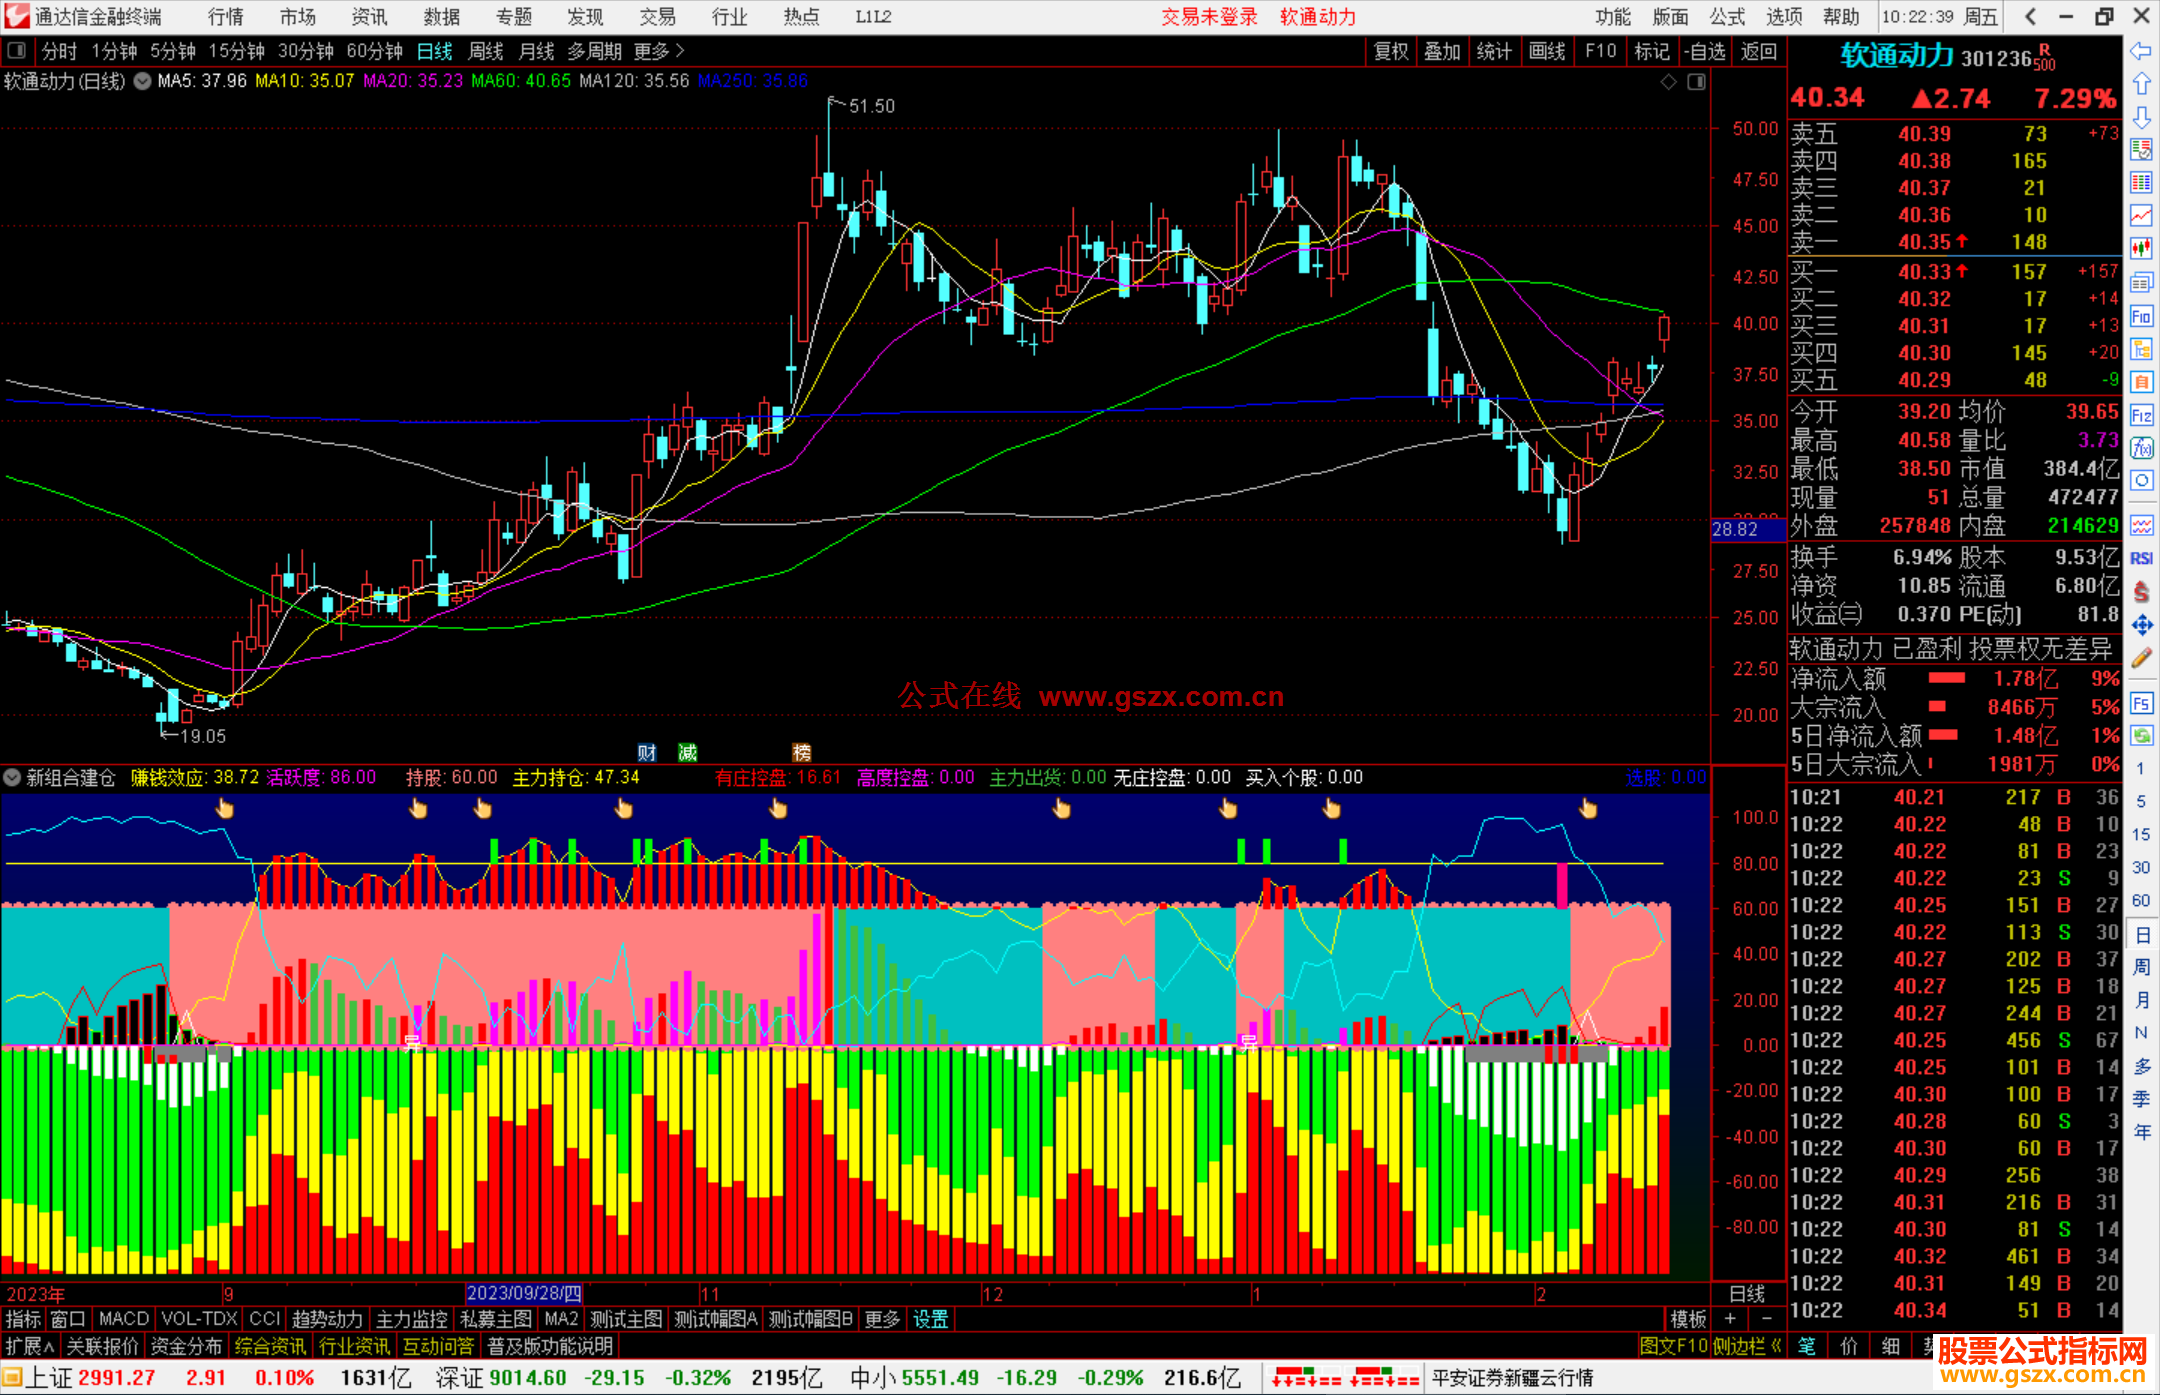The height and width of the screenshot is (1395, 2160).
Task: Click the red line trend chart sidebar icon
Action: tap(2141, 215)
